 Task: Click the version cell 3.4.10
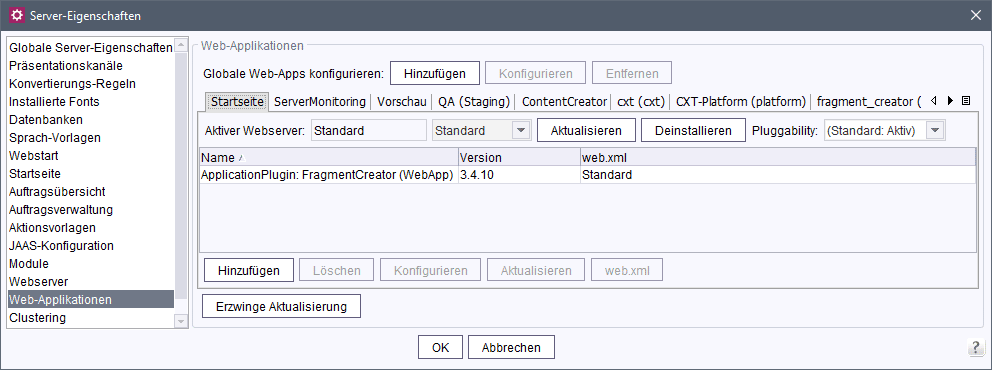pos(519,175)
